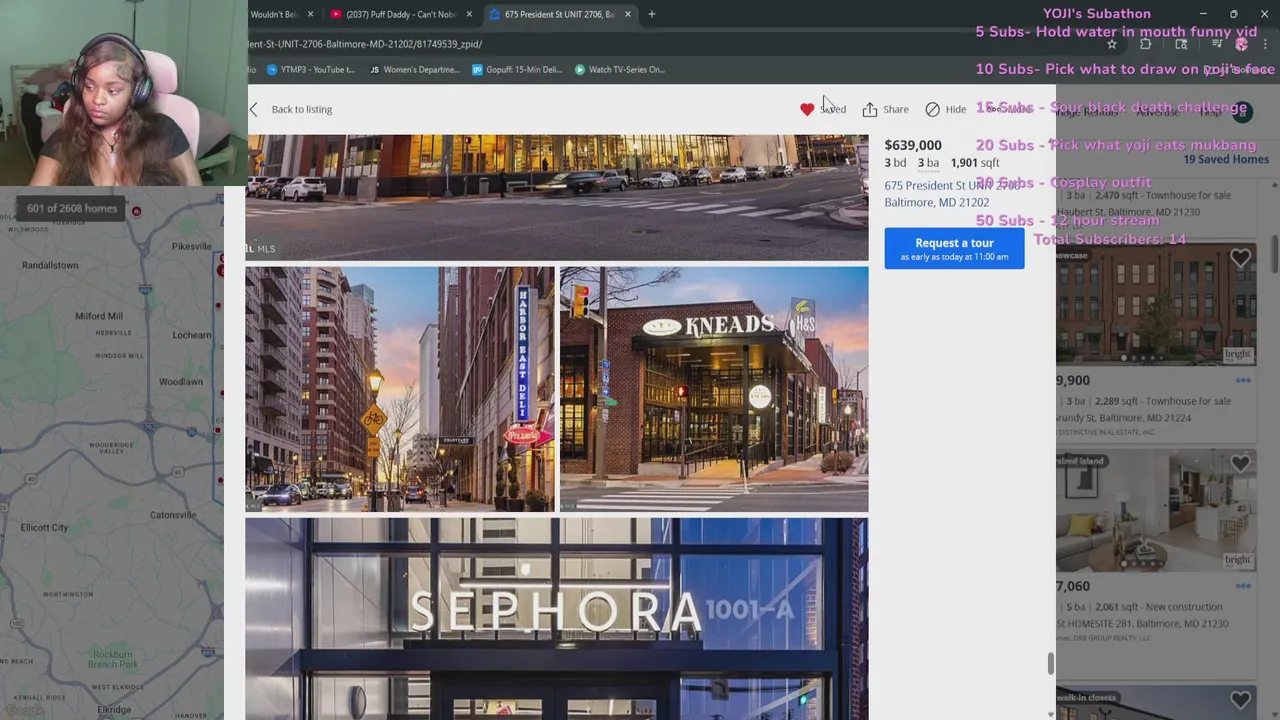Click Randallstown label on the map
1280x720 pixels.
point(50,265)
